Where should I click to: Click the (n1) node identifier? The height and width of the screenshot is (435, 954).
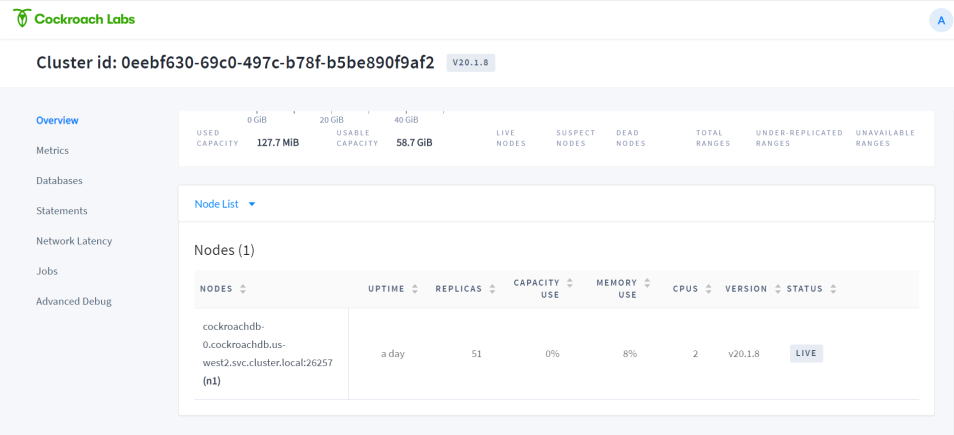(211, 381)
